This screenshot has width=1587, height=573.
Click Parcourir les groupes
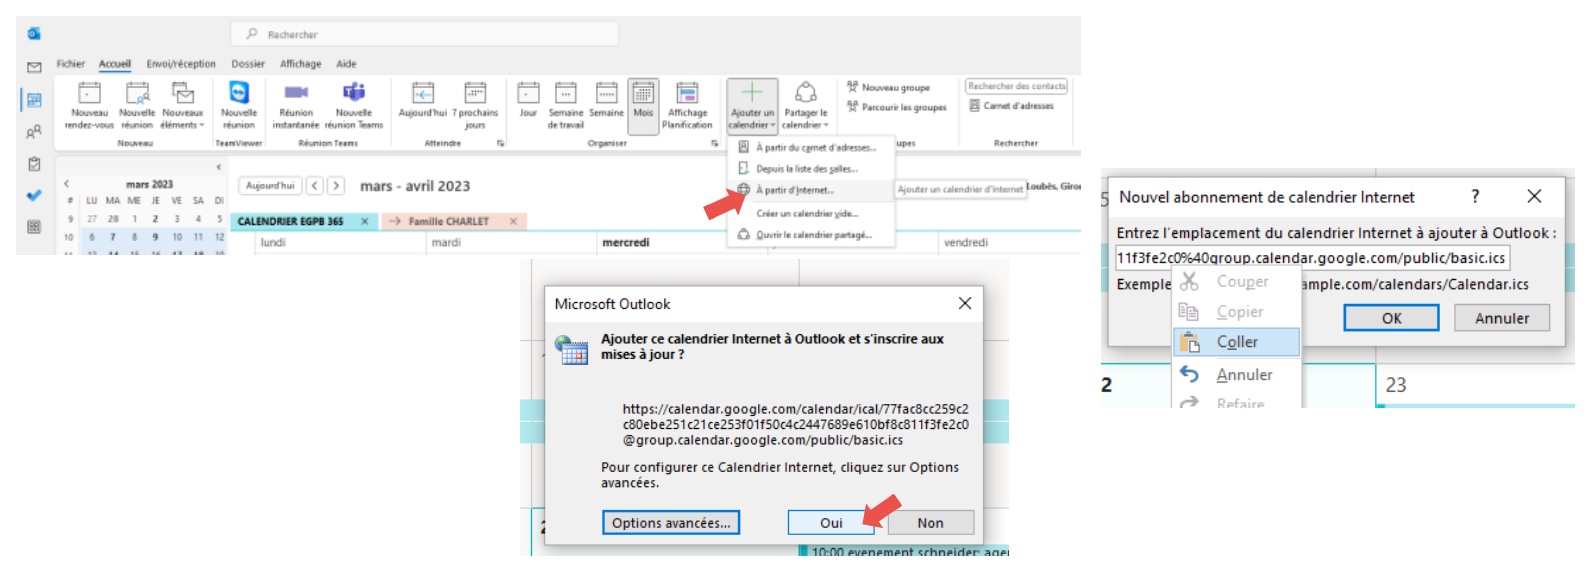pos(897,107)
